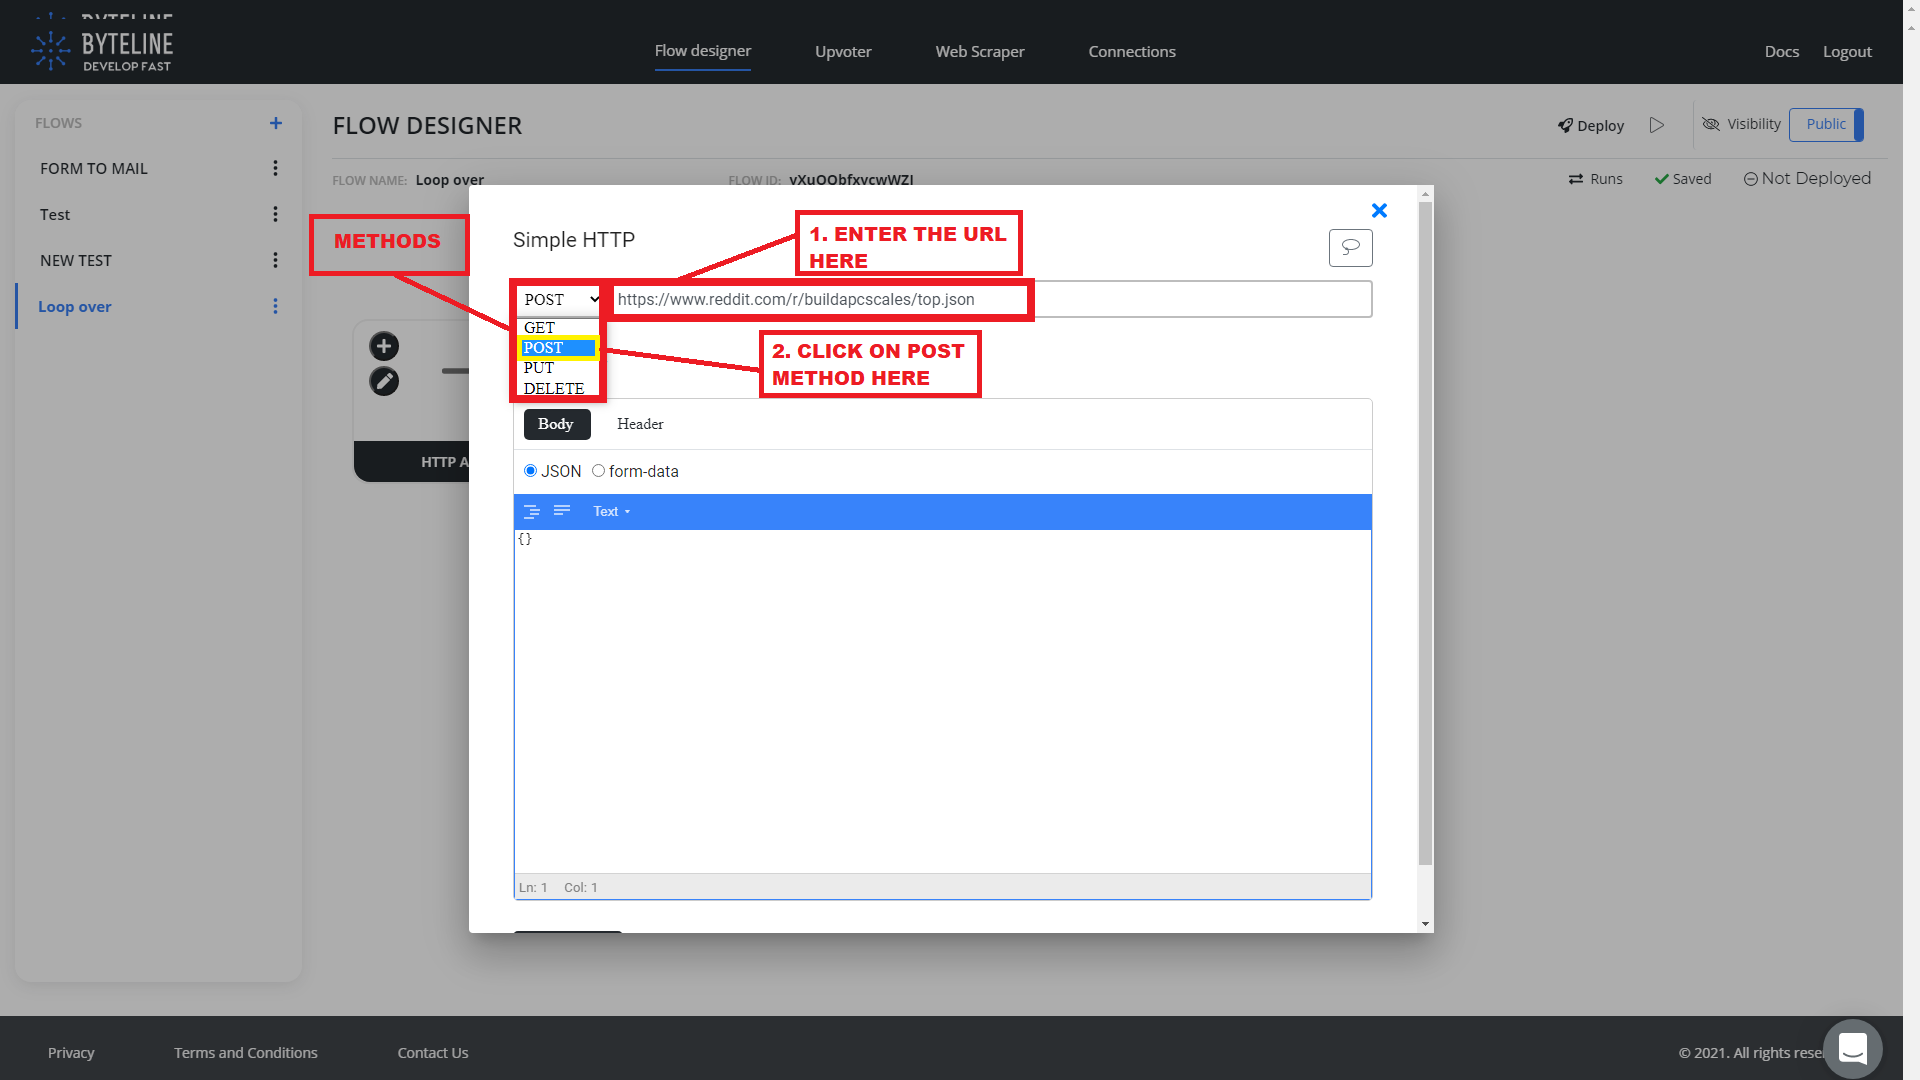This screenshot has width=1920, height=1080.
Task: Toggle the Visibility eye icon
Action: pyautogui.click(x=1711, y=124)
